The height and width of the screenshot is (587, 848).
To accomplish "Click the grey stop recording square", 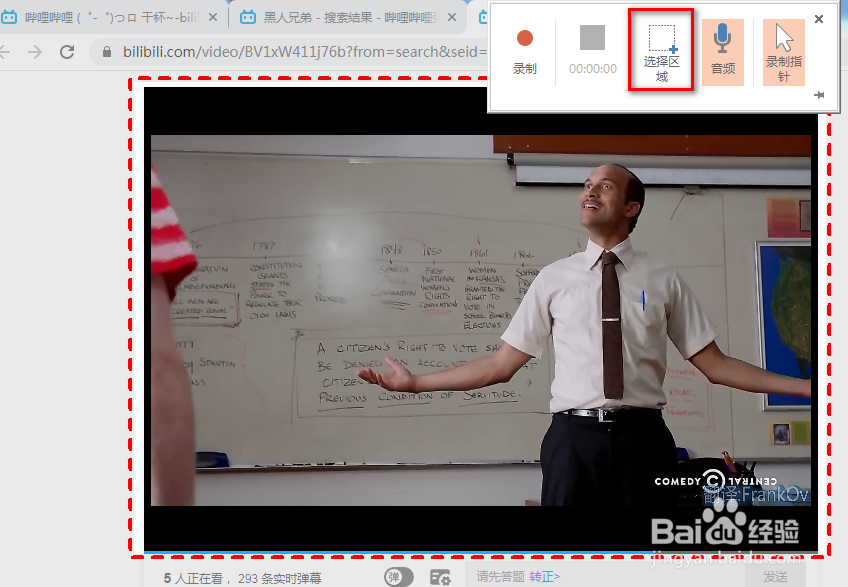I will [592, 38].
